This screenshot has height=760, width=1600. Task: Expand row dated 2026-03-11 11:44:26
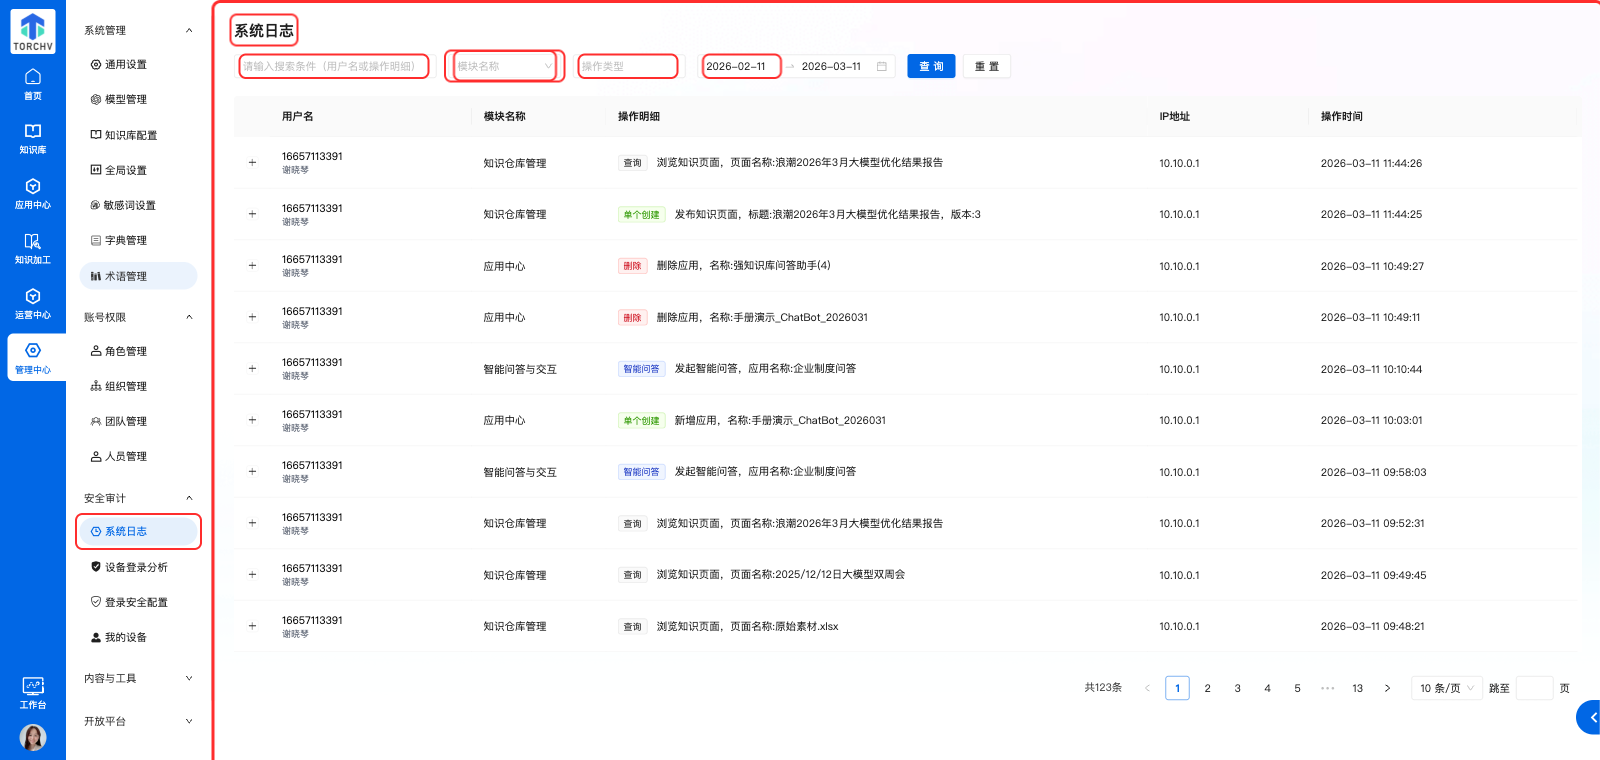click(x=252, y=162)
